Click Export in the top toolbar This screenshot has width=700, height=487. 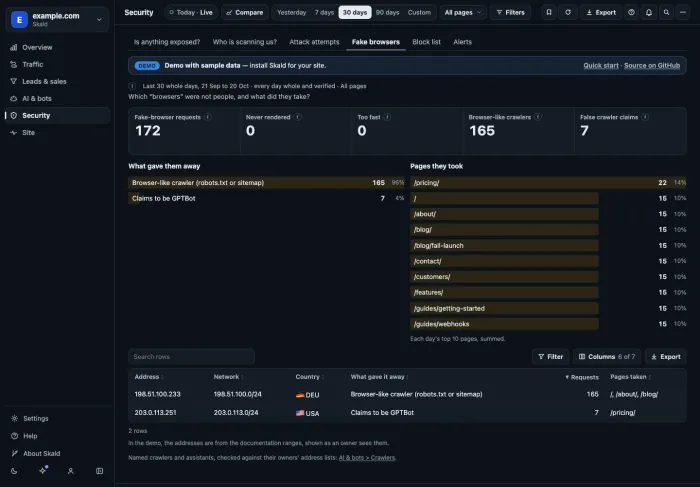[x=601, y=12]
